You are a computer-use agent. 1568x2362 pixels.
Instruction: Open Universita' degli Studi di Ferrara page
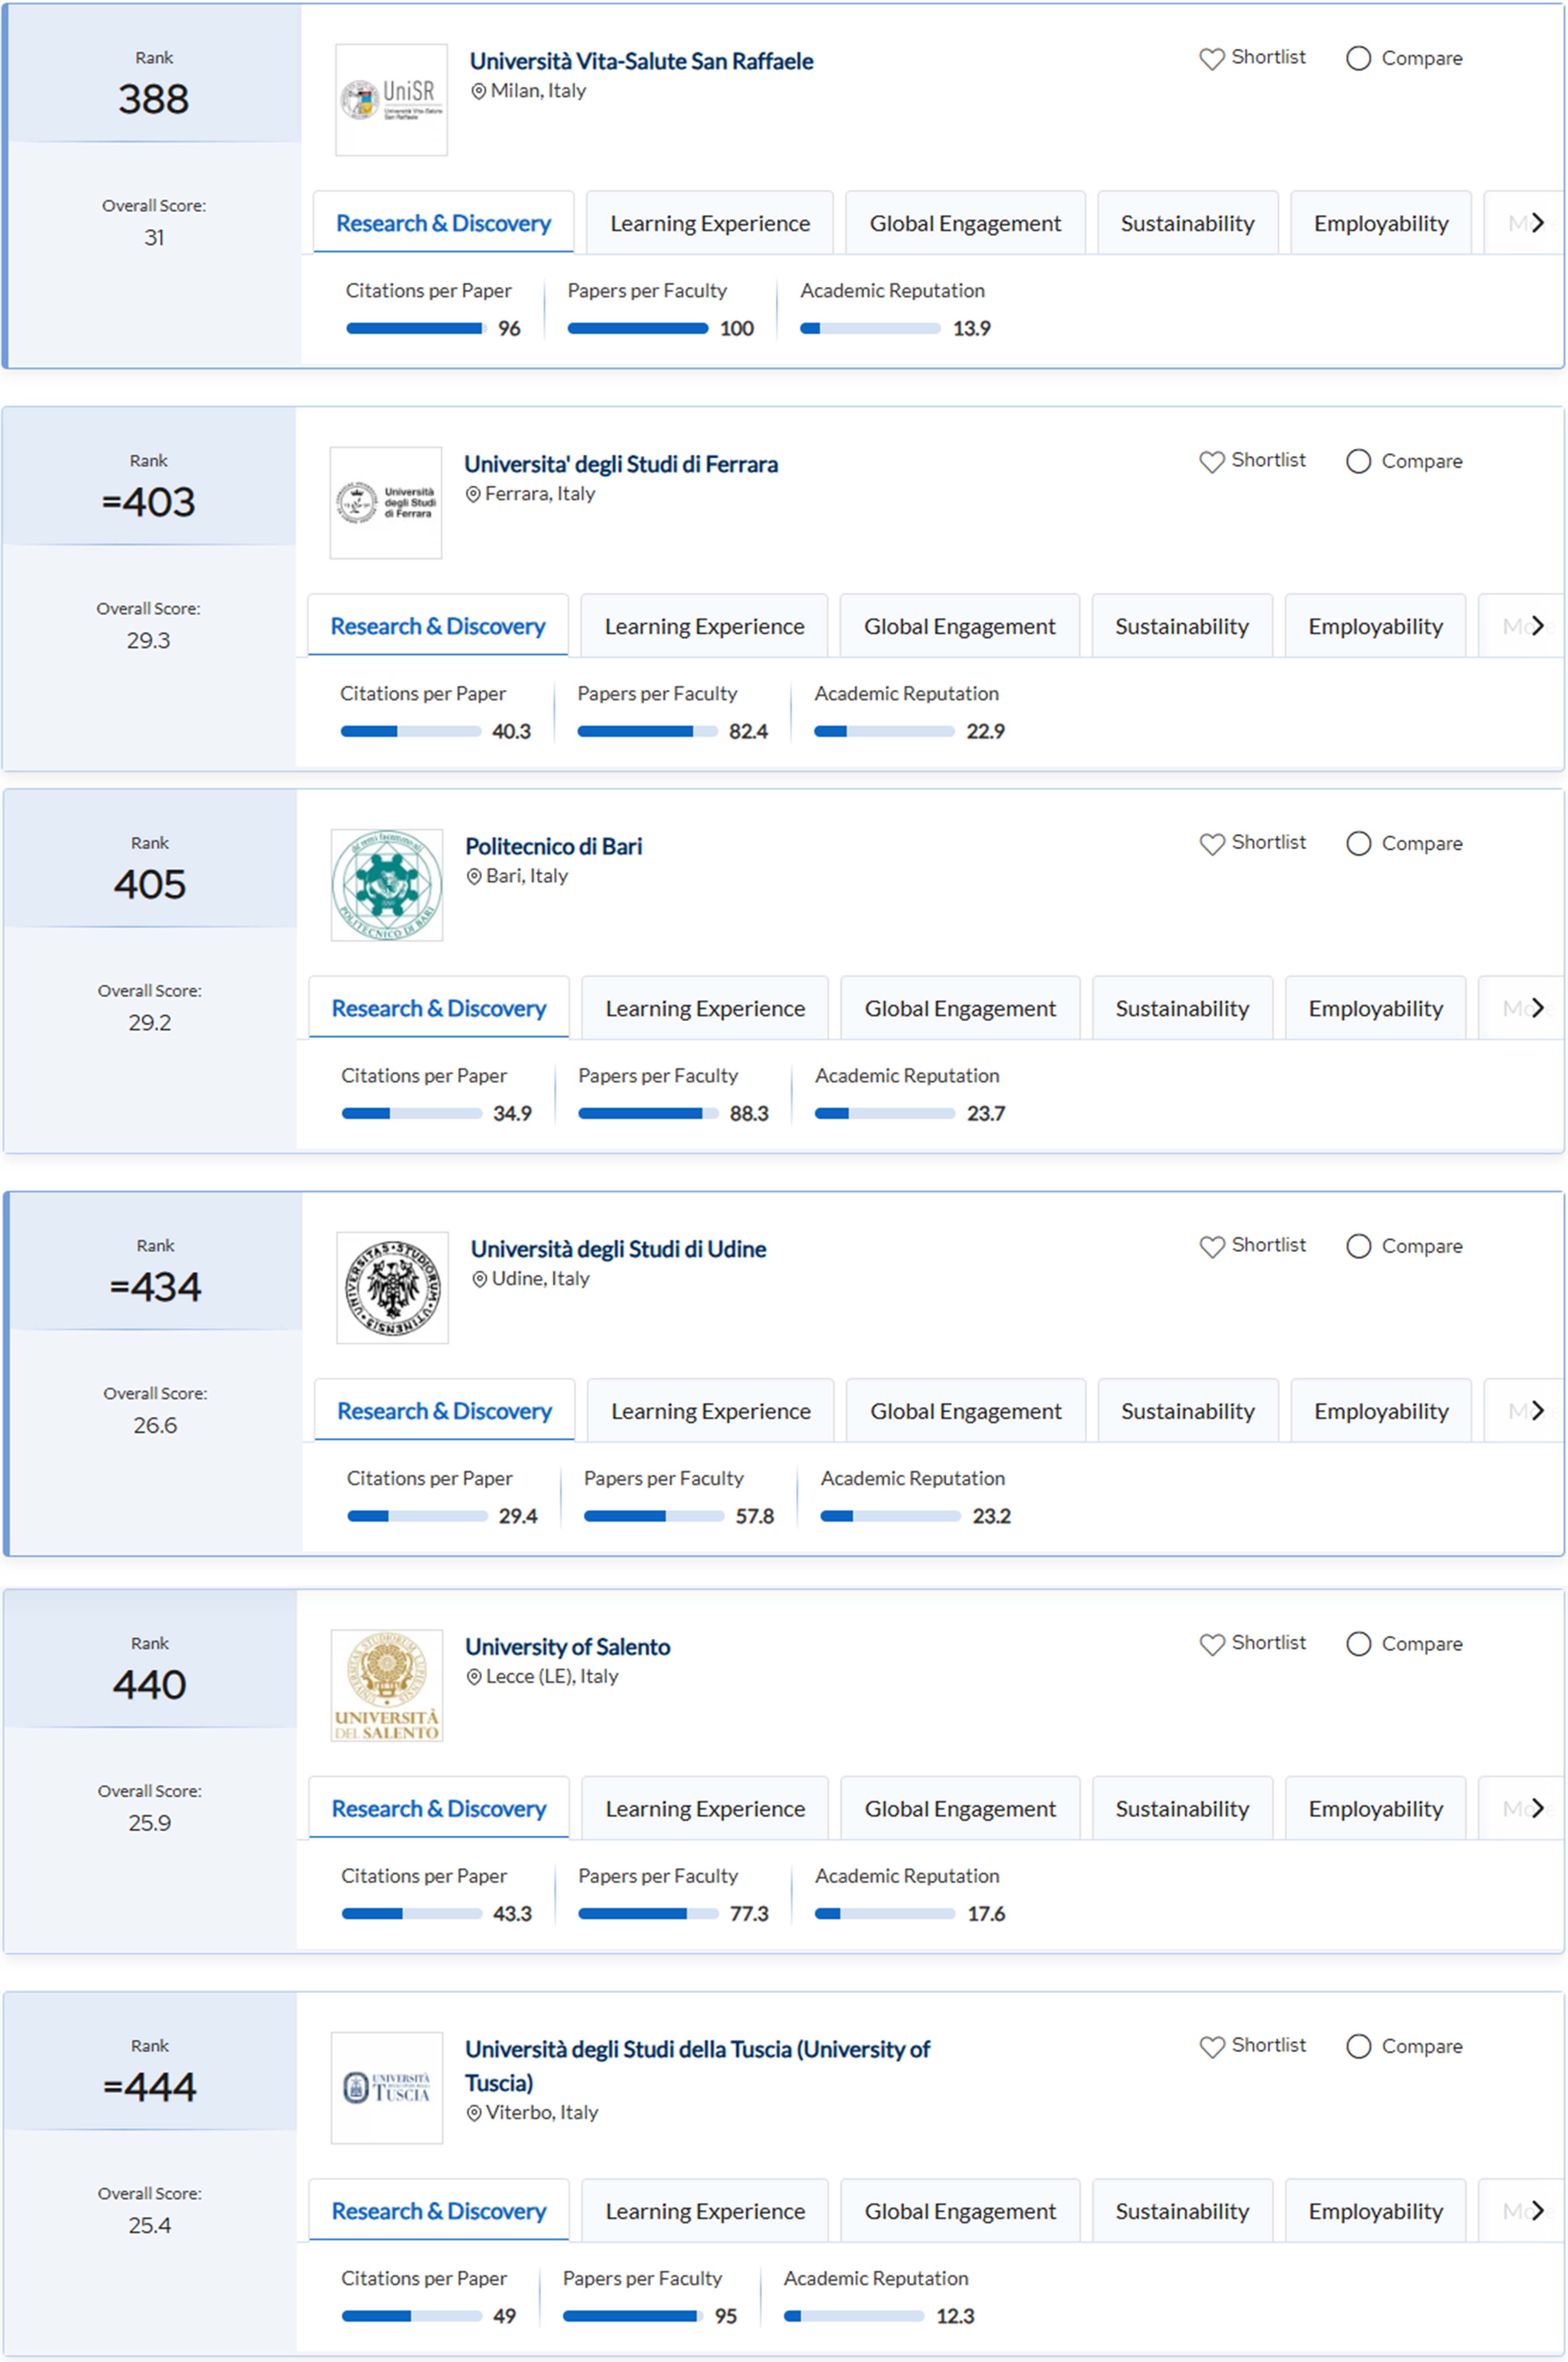620,464
